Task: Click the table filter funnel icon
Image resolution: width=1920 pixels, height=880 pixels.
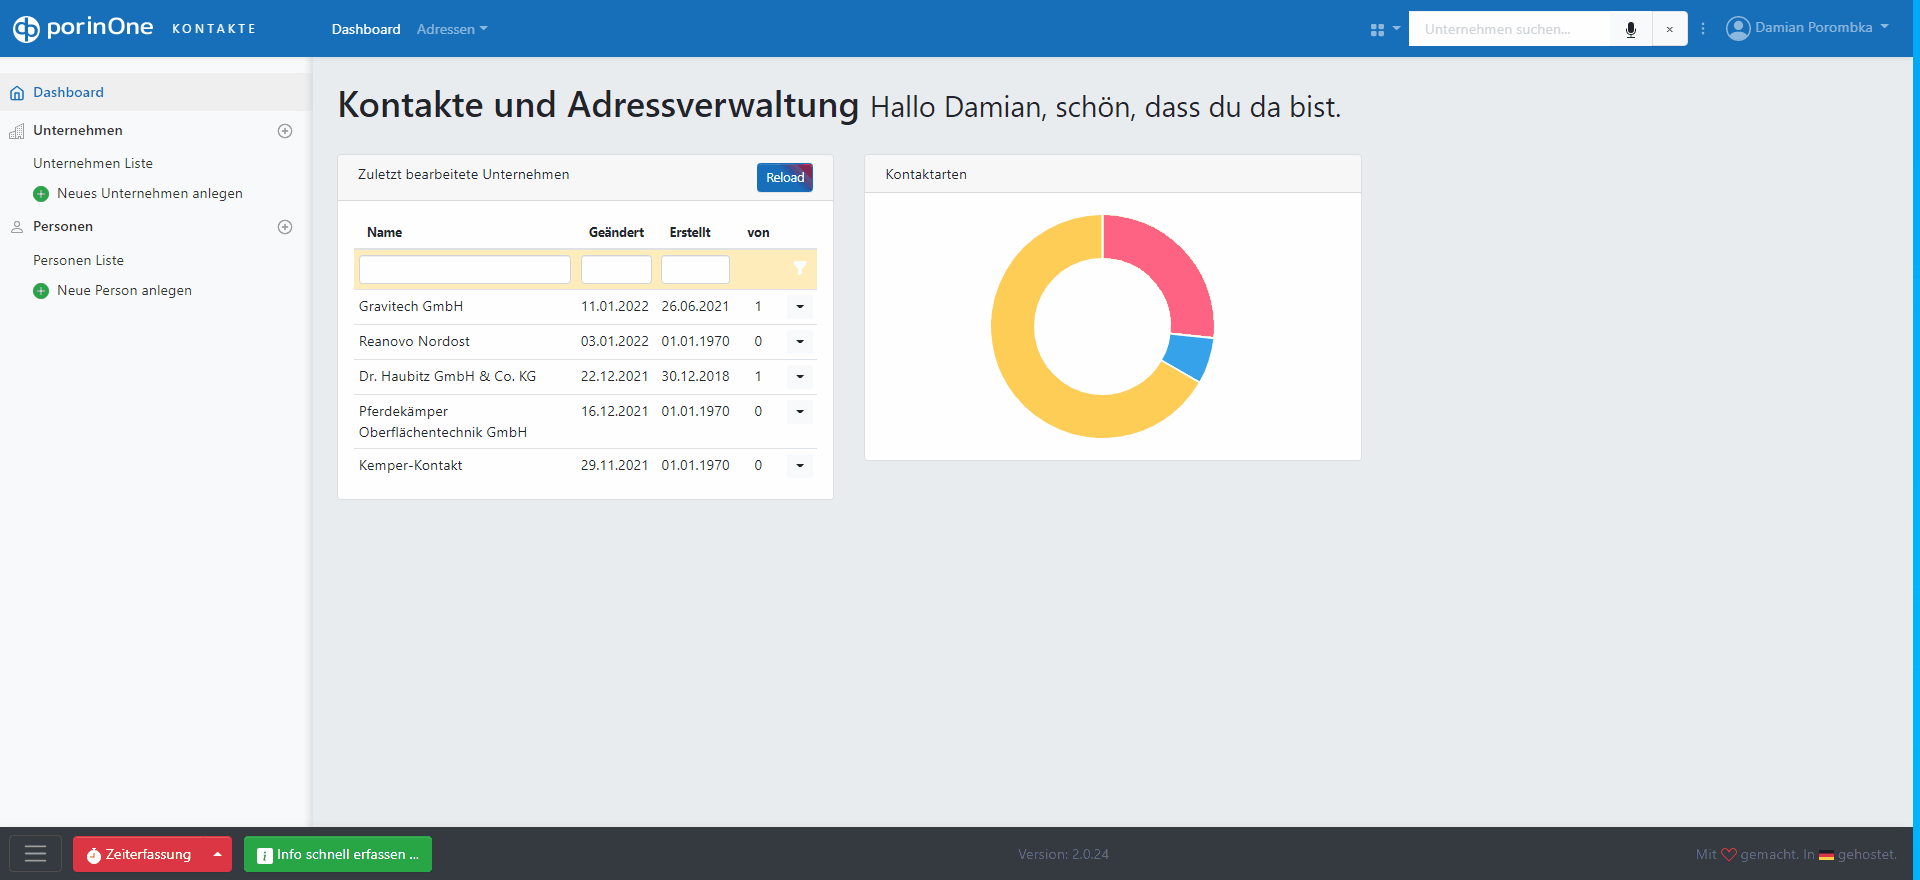Action: click(799, 268)
